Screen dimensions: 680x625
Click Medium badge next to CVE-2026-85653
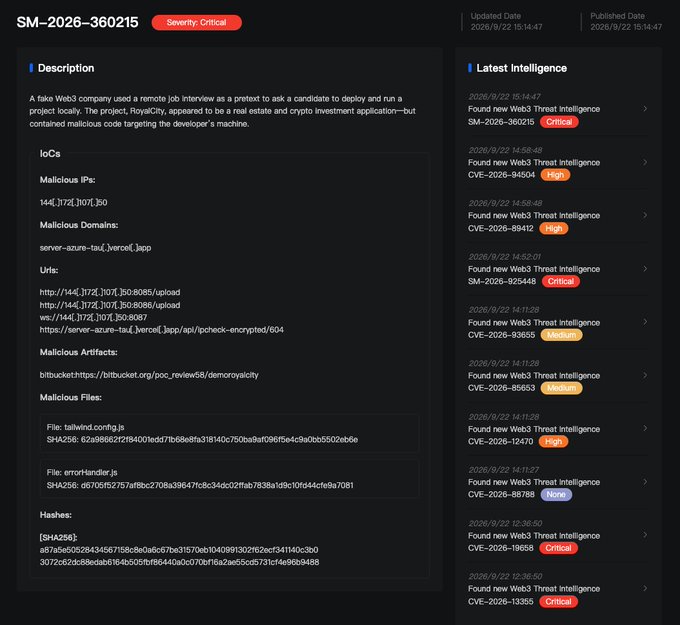pyautogui.click(x=561, y=388)
